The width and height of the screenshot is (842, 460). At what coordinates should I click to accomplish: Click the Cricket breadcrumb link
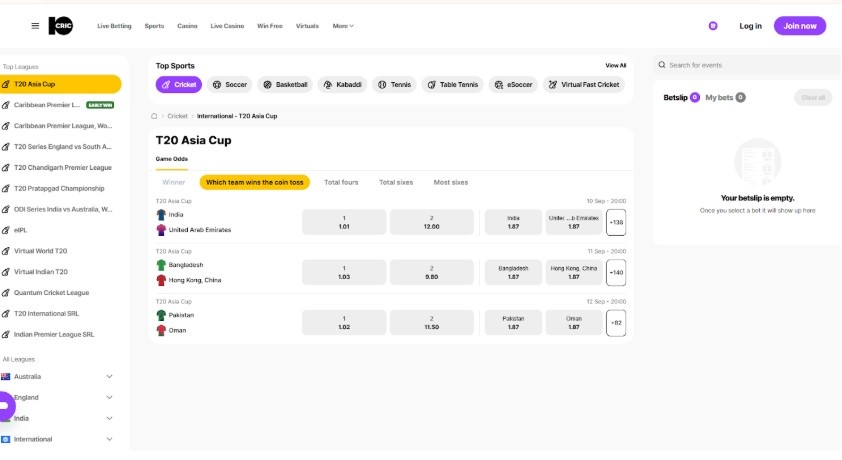(177, 116)
